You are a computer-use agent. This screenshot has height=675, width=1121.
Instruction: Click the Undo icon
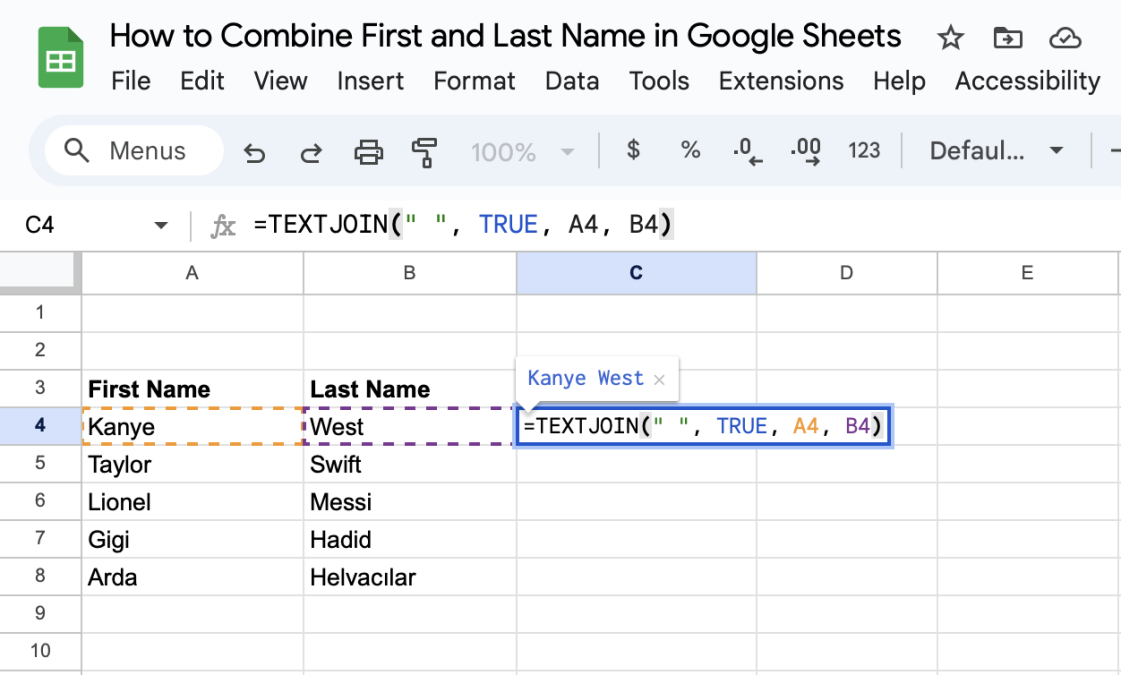(x=253, y=151)
